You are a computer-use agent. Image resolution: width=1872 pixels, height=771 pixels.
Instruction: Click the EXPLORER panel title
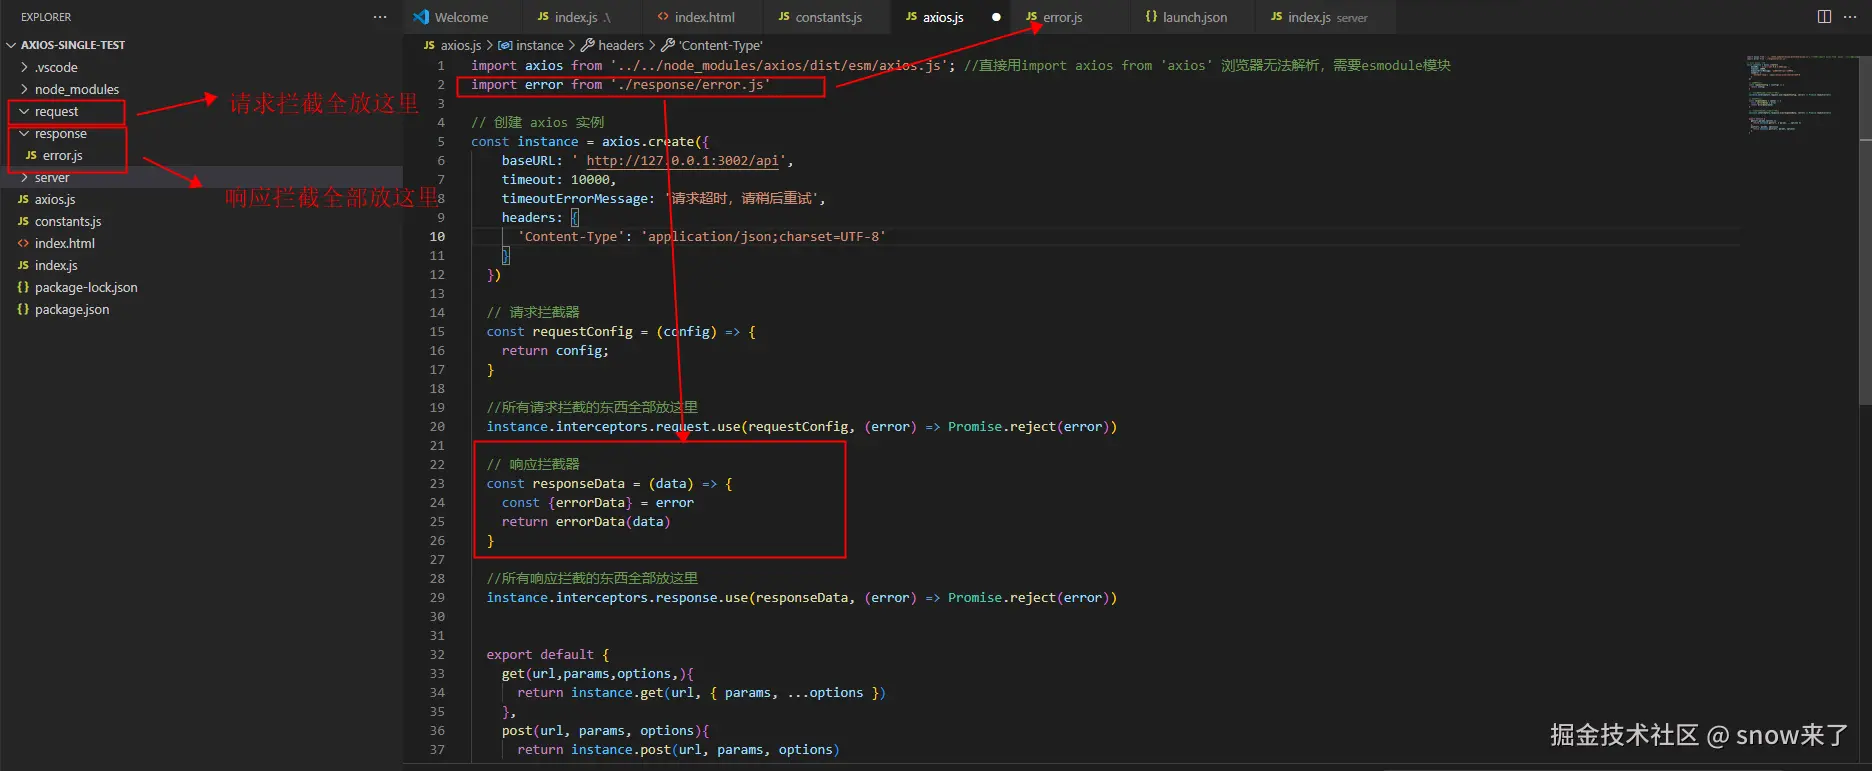(x=46, y=17)
